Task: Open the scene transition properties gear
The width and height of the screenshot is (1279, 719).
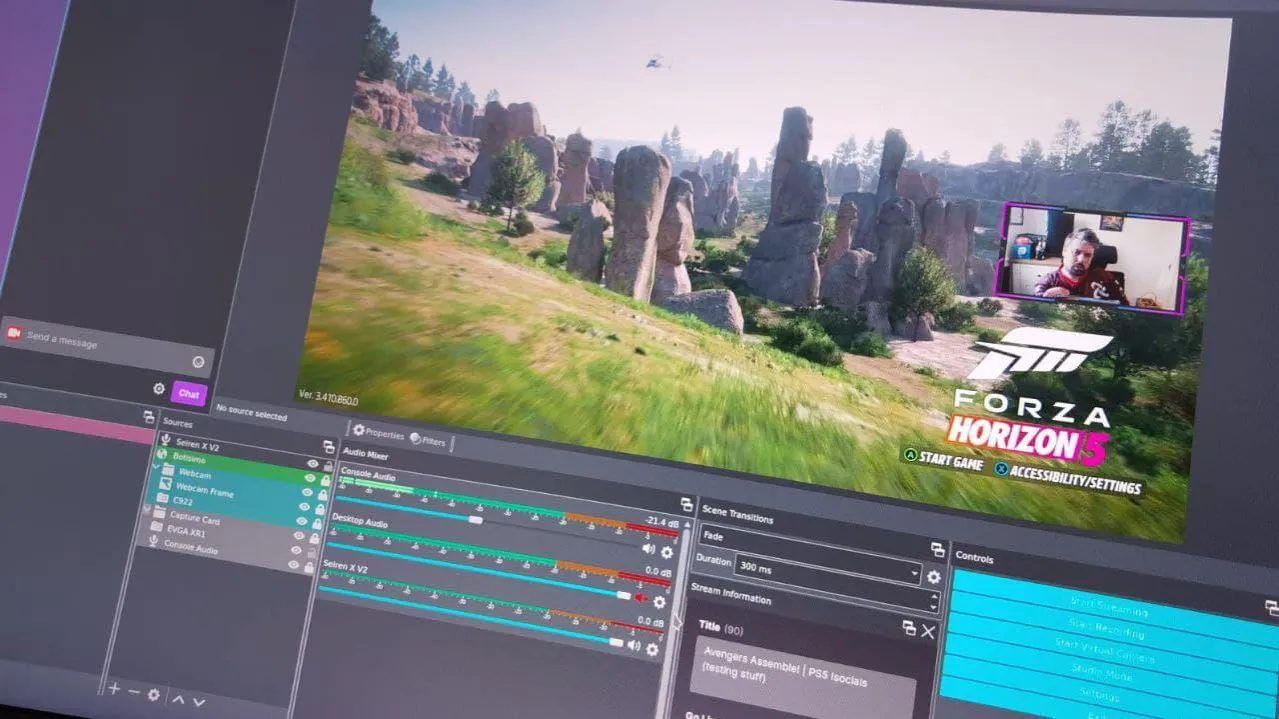Action: [933, 577]
